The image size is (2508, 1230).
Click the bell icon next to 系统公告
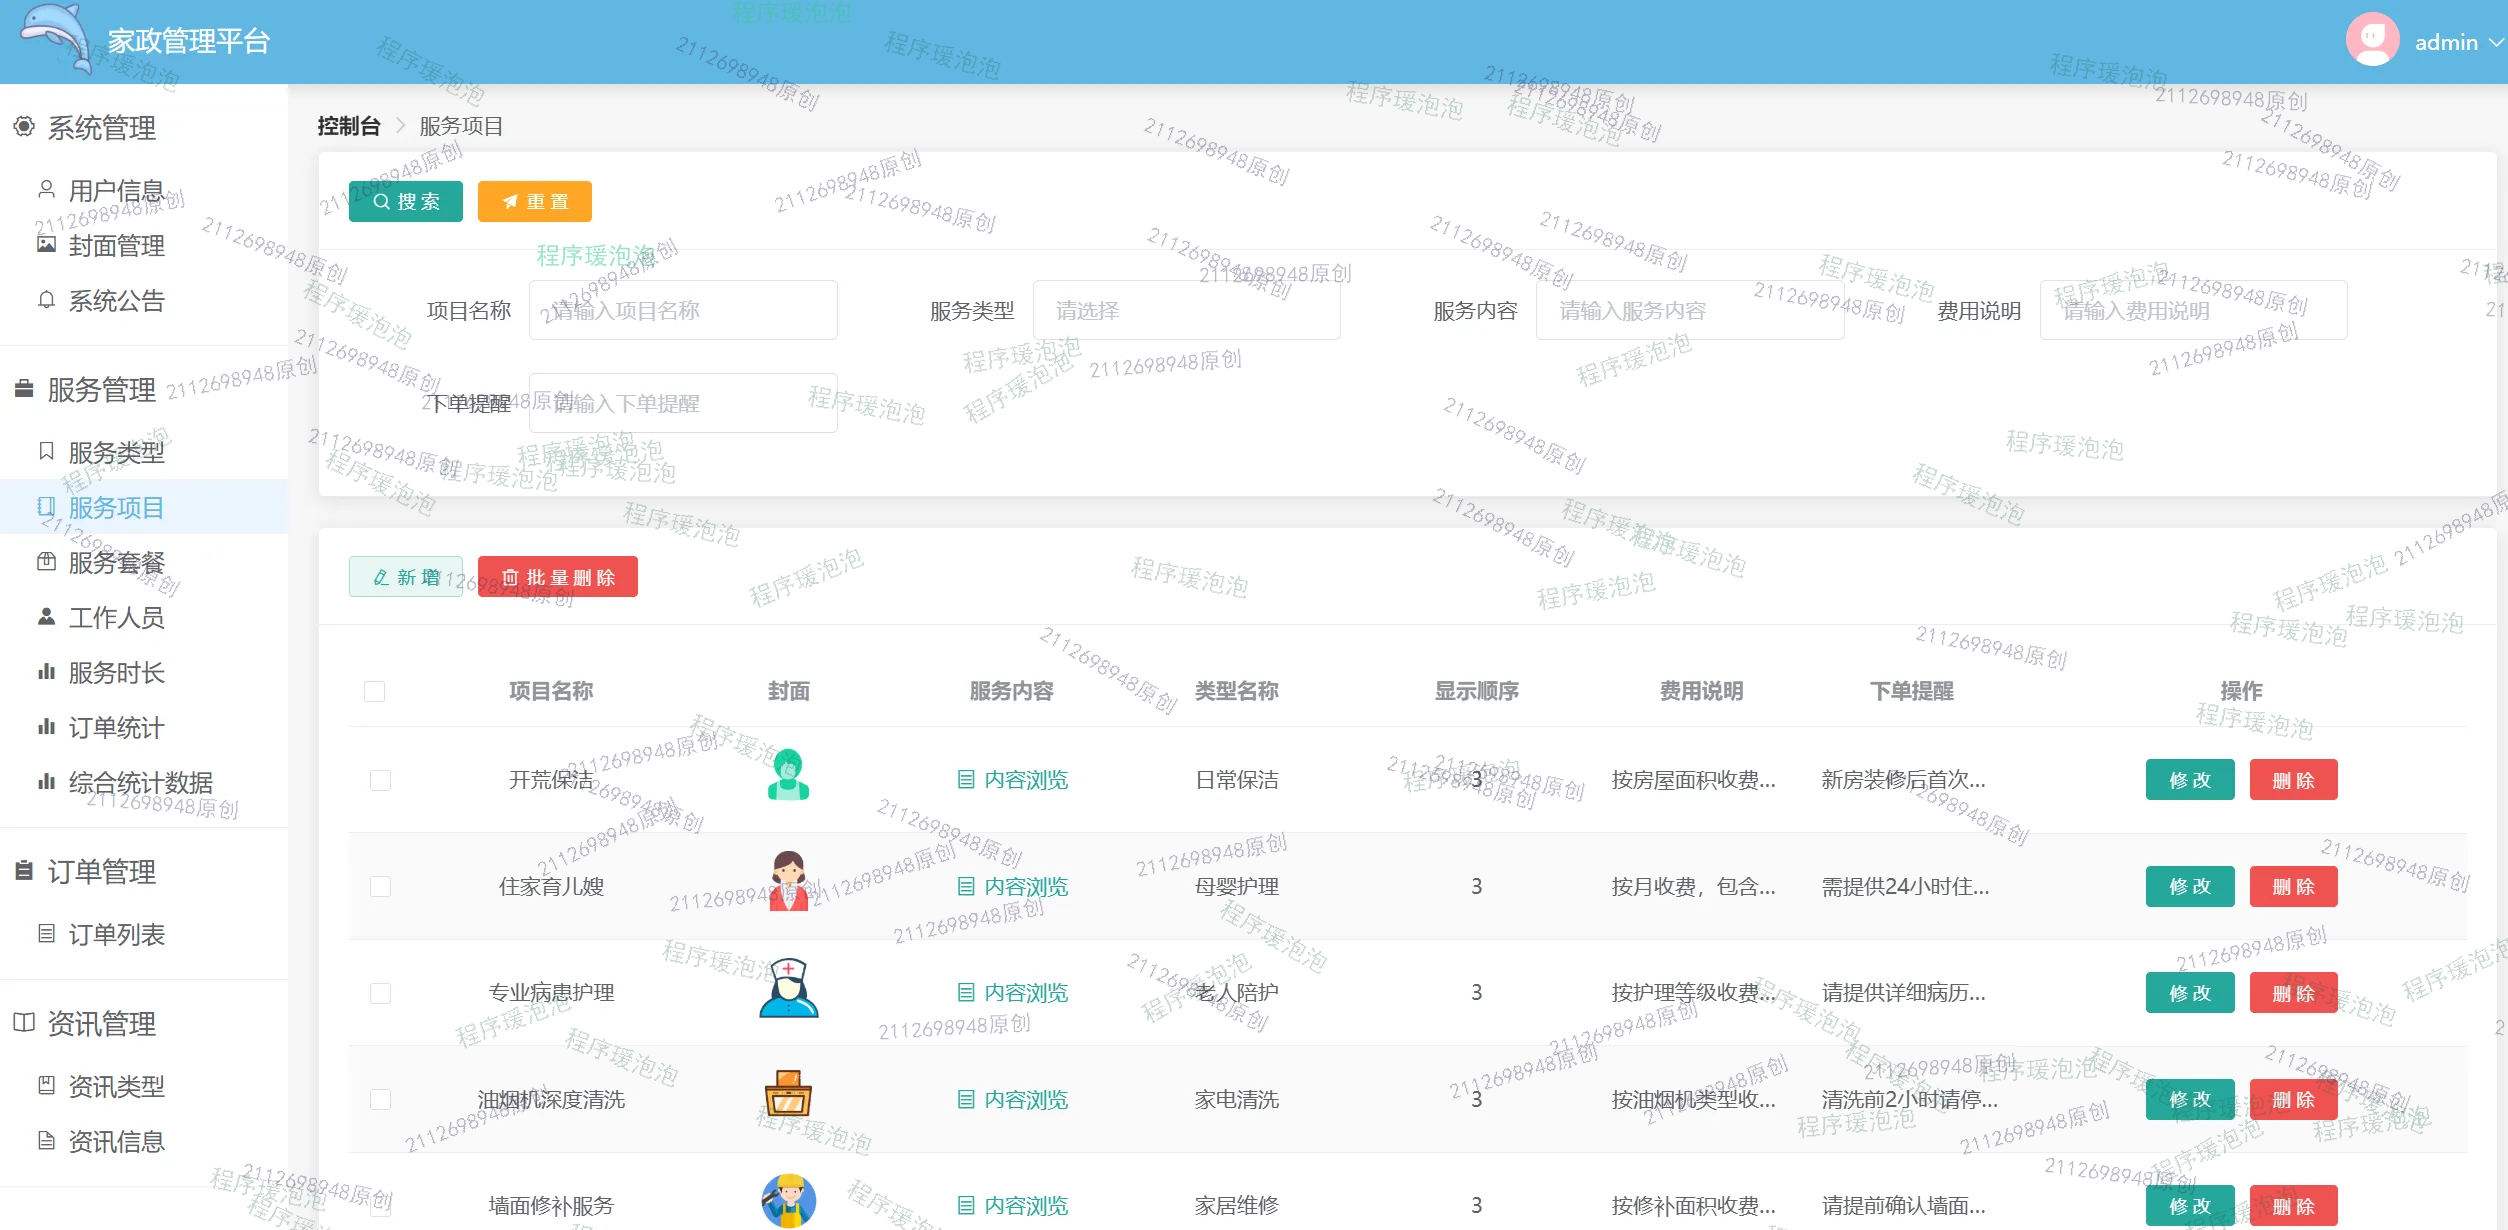click(46, 300)
